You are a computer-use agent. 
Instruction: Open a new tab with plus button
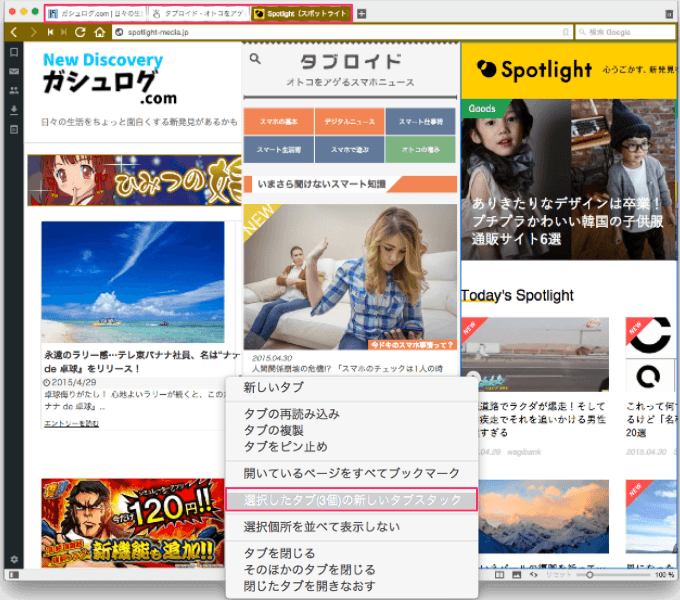362,14
